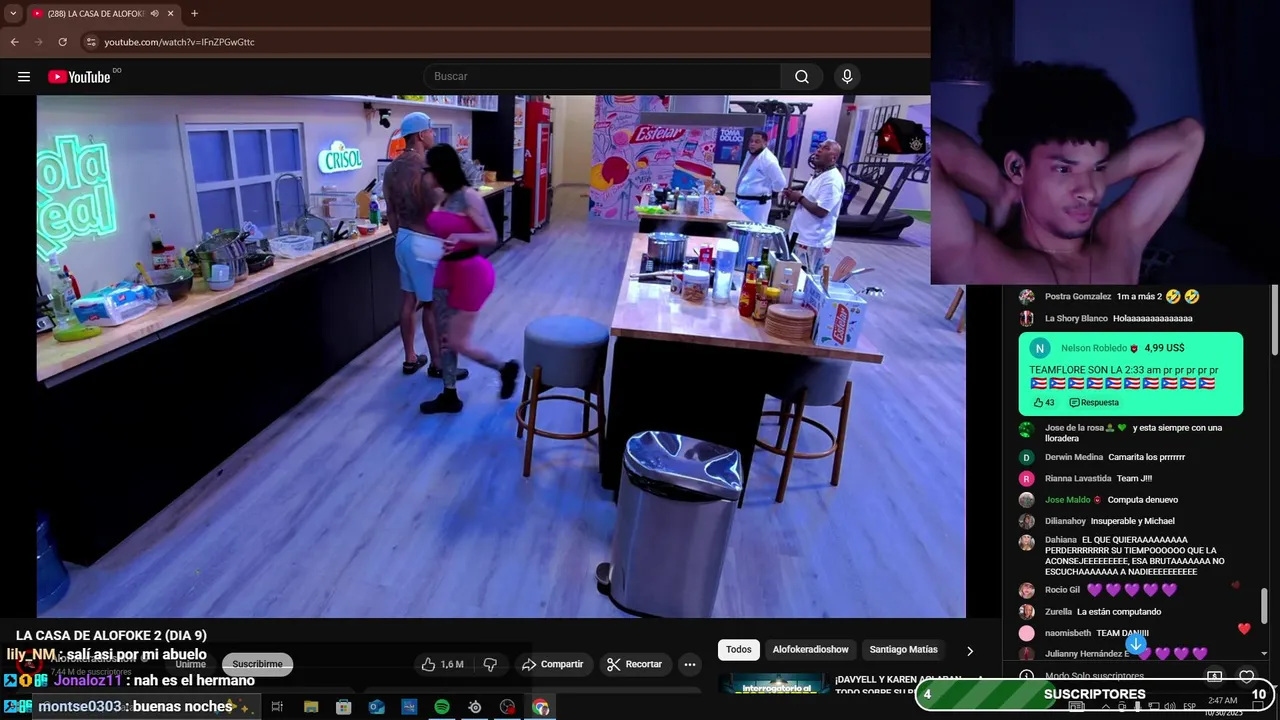
Task: Click the Unirme join button
Action: tap(191, 664)
